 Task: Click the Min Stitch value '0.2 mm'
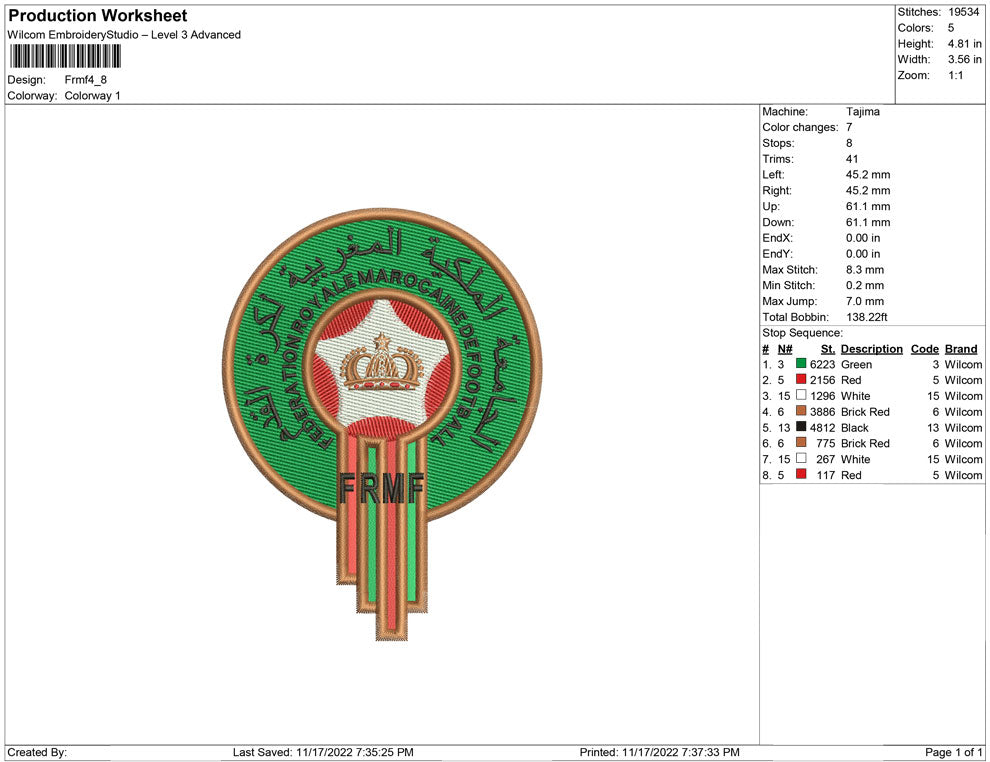click(865, 285)
